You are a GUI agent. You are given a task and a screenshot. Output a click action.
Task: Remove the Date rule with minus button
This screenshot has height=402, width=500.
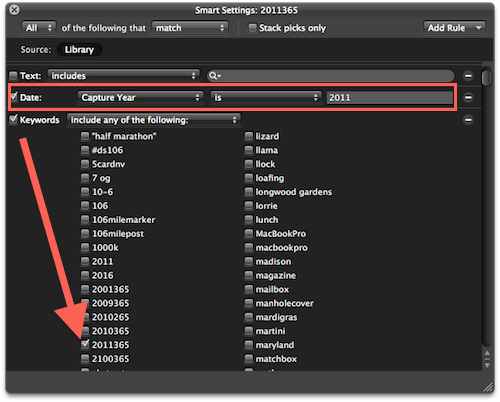(468, 98)
